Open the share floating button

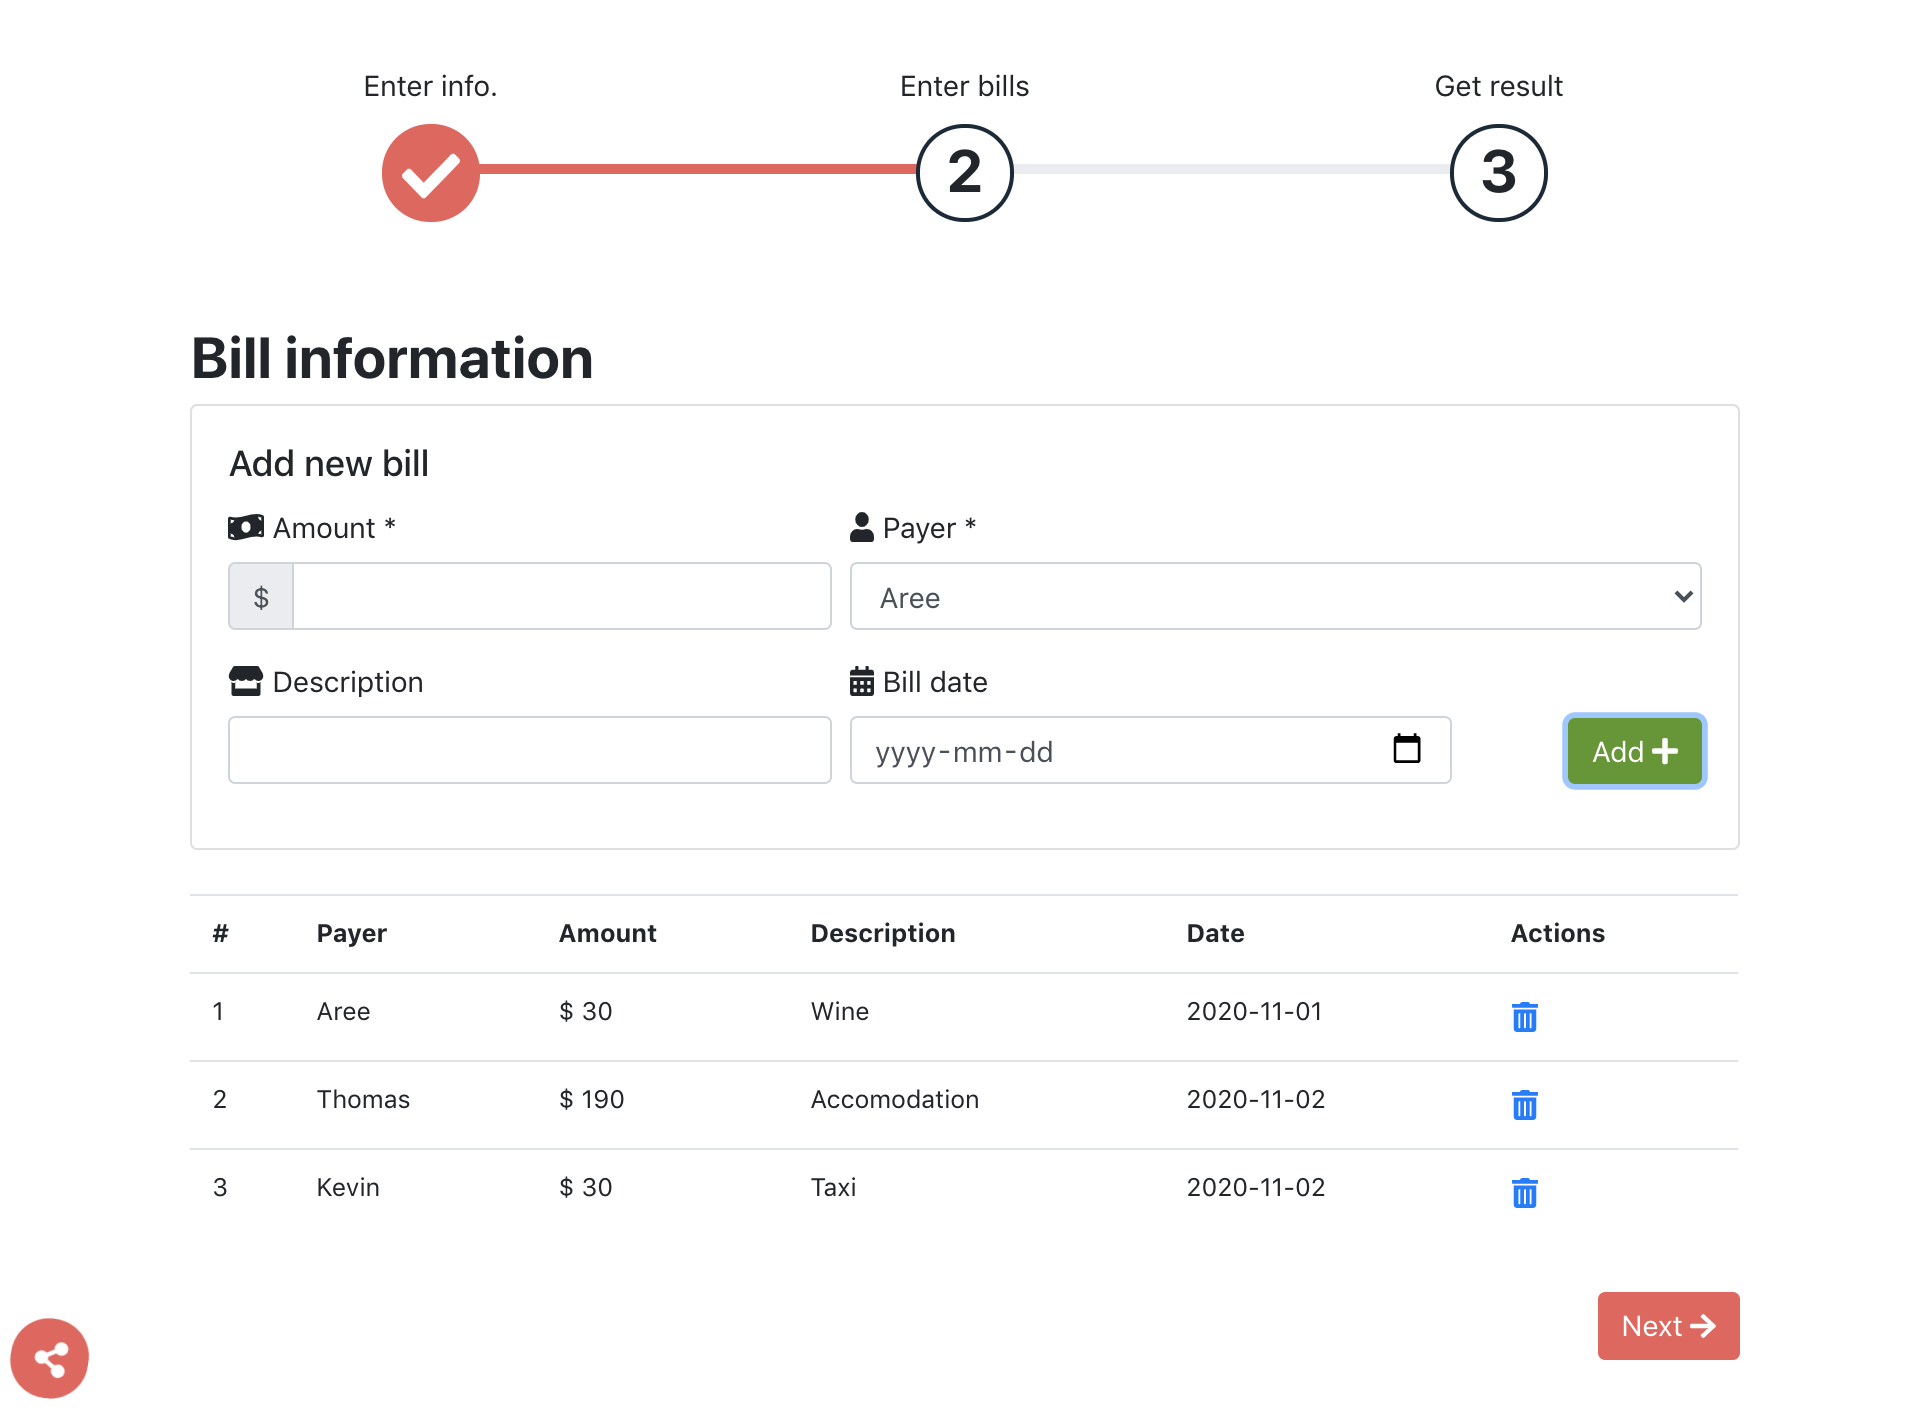[x=49, y=1357]
